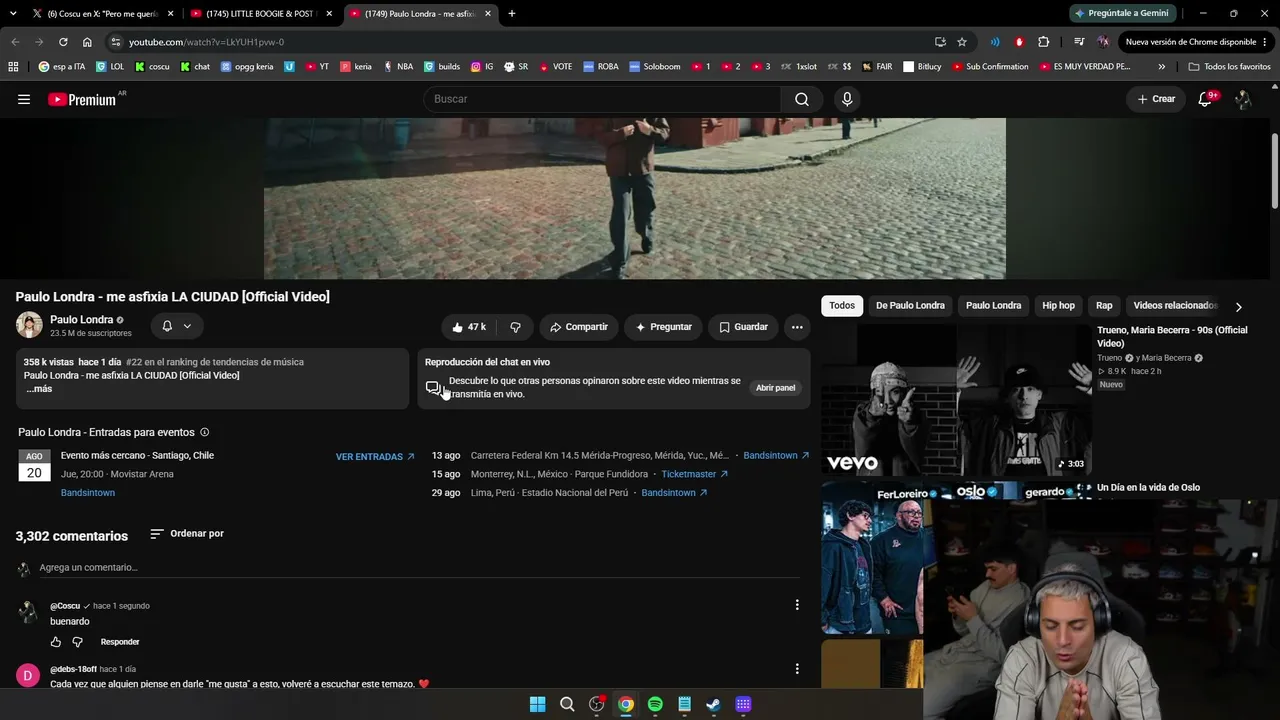Like the video with 47 k likes

point(468,327)
